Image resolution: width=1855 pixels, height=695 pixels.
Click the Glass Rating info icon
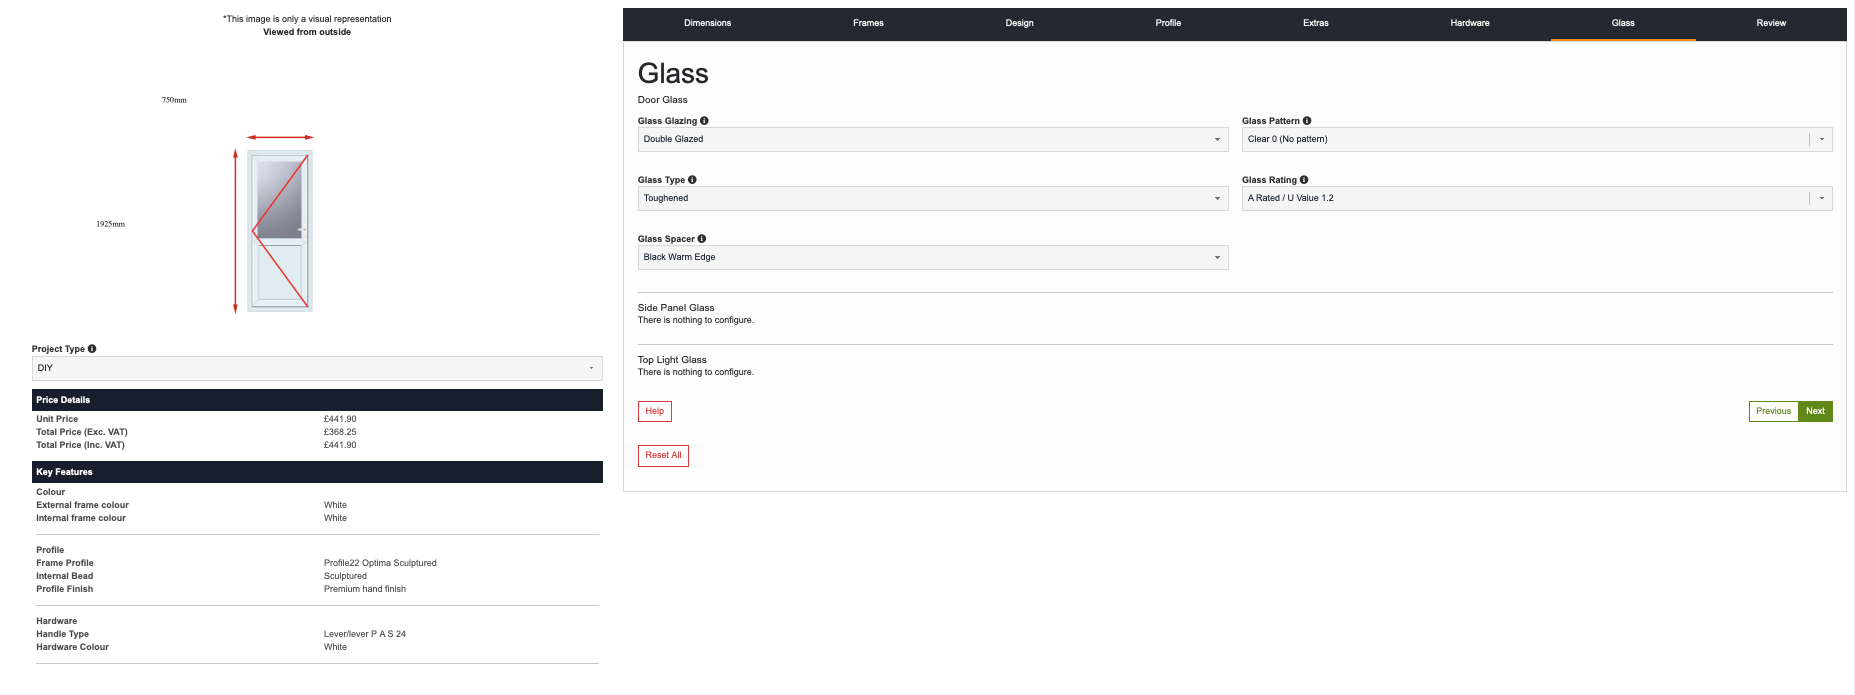pyautogui.click(x=1304, y=180)
